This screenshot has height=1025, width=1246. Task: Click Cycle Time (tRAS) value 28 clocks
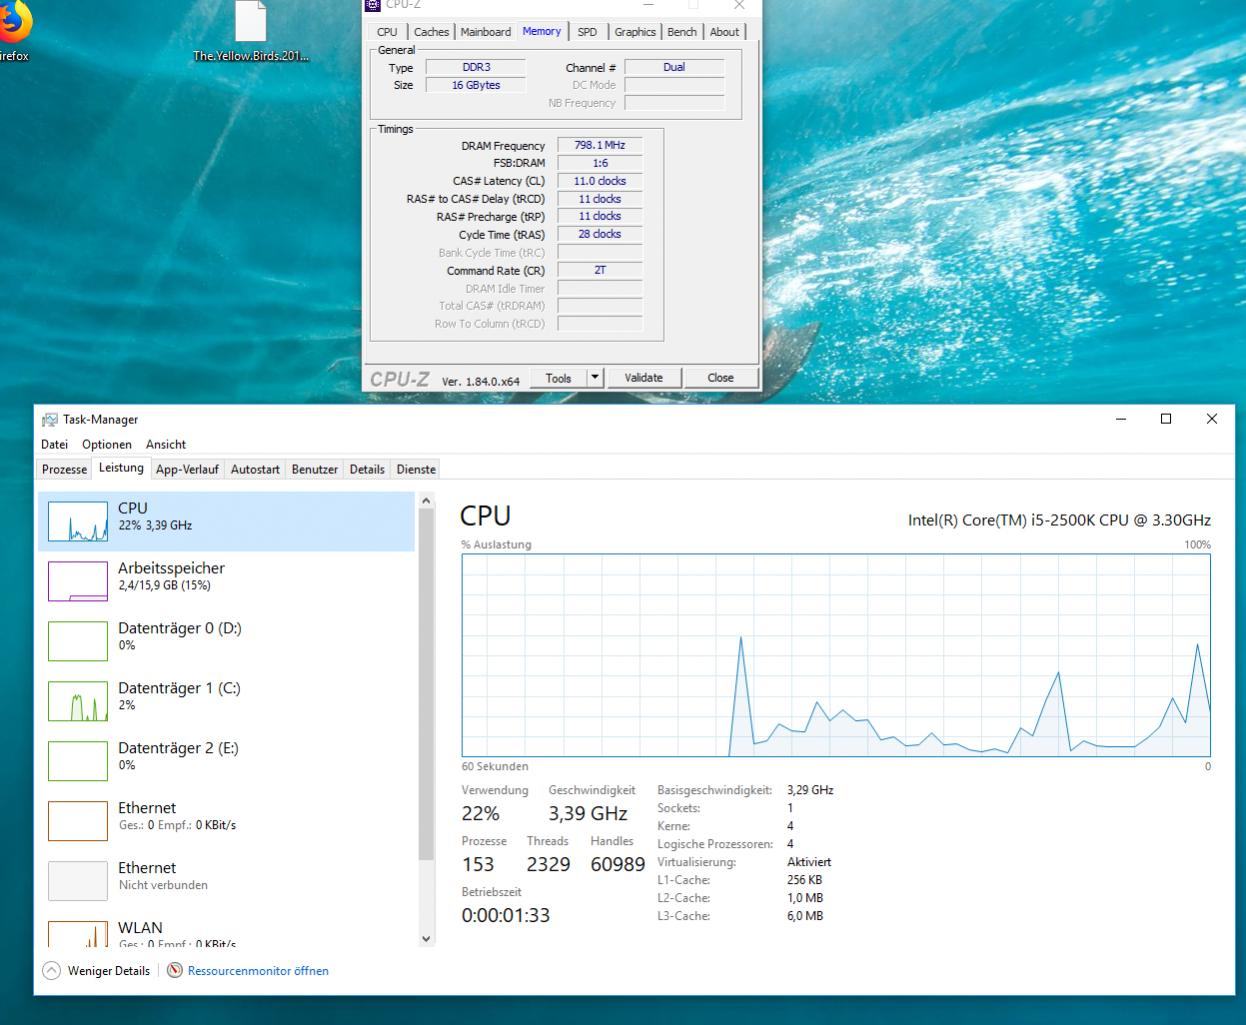coord(599,234)
